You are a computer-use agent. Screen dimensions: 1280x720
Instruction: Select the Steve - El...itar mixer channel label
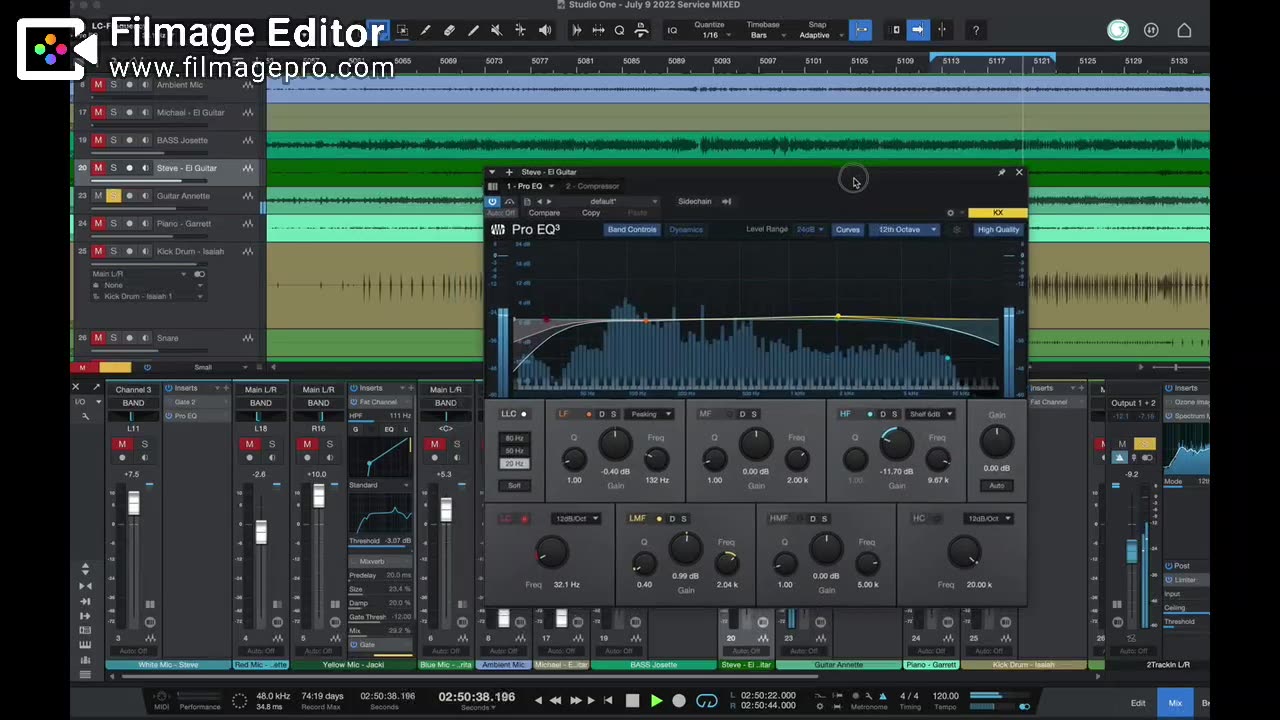pos(745,665)
